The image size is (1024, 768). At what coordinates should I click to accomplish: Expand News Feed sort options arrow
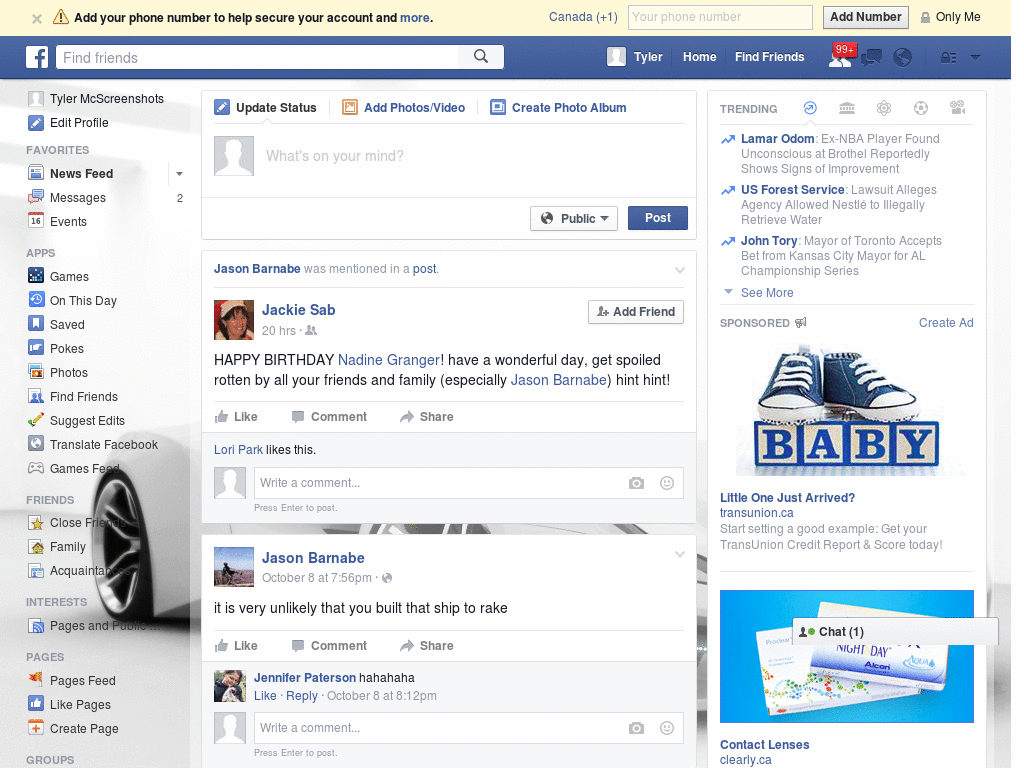[x=179, y=174]
